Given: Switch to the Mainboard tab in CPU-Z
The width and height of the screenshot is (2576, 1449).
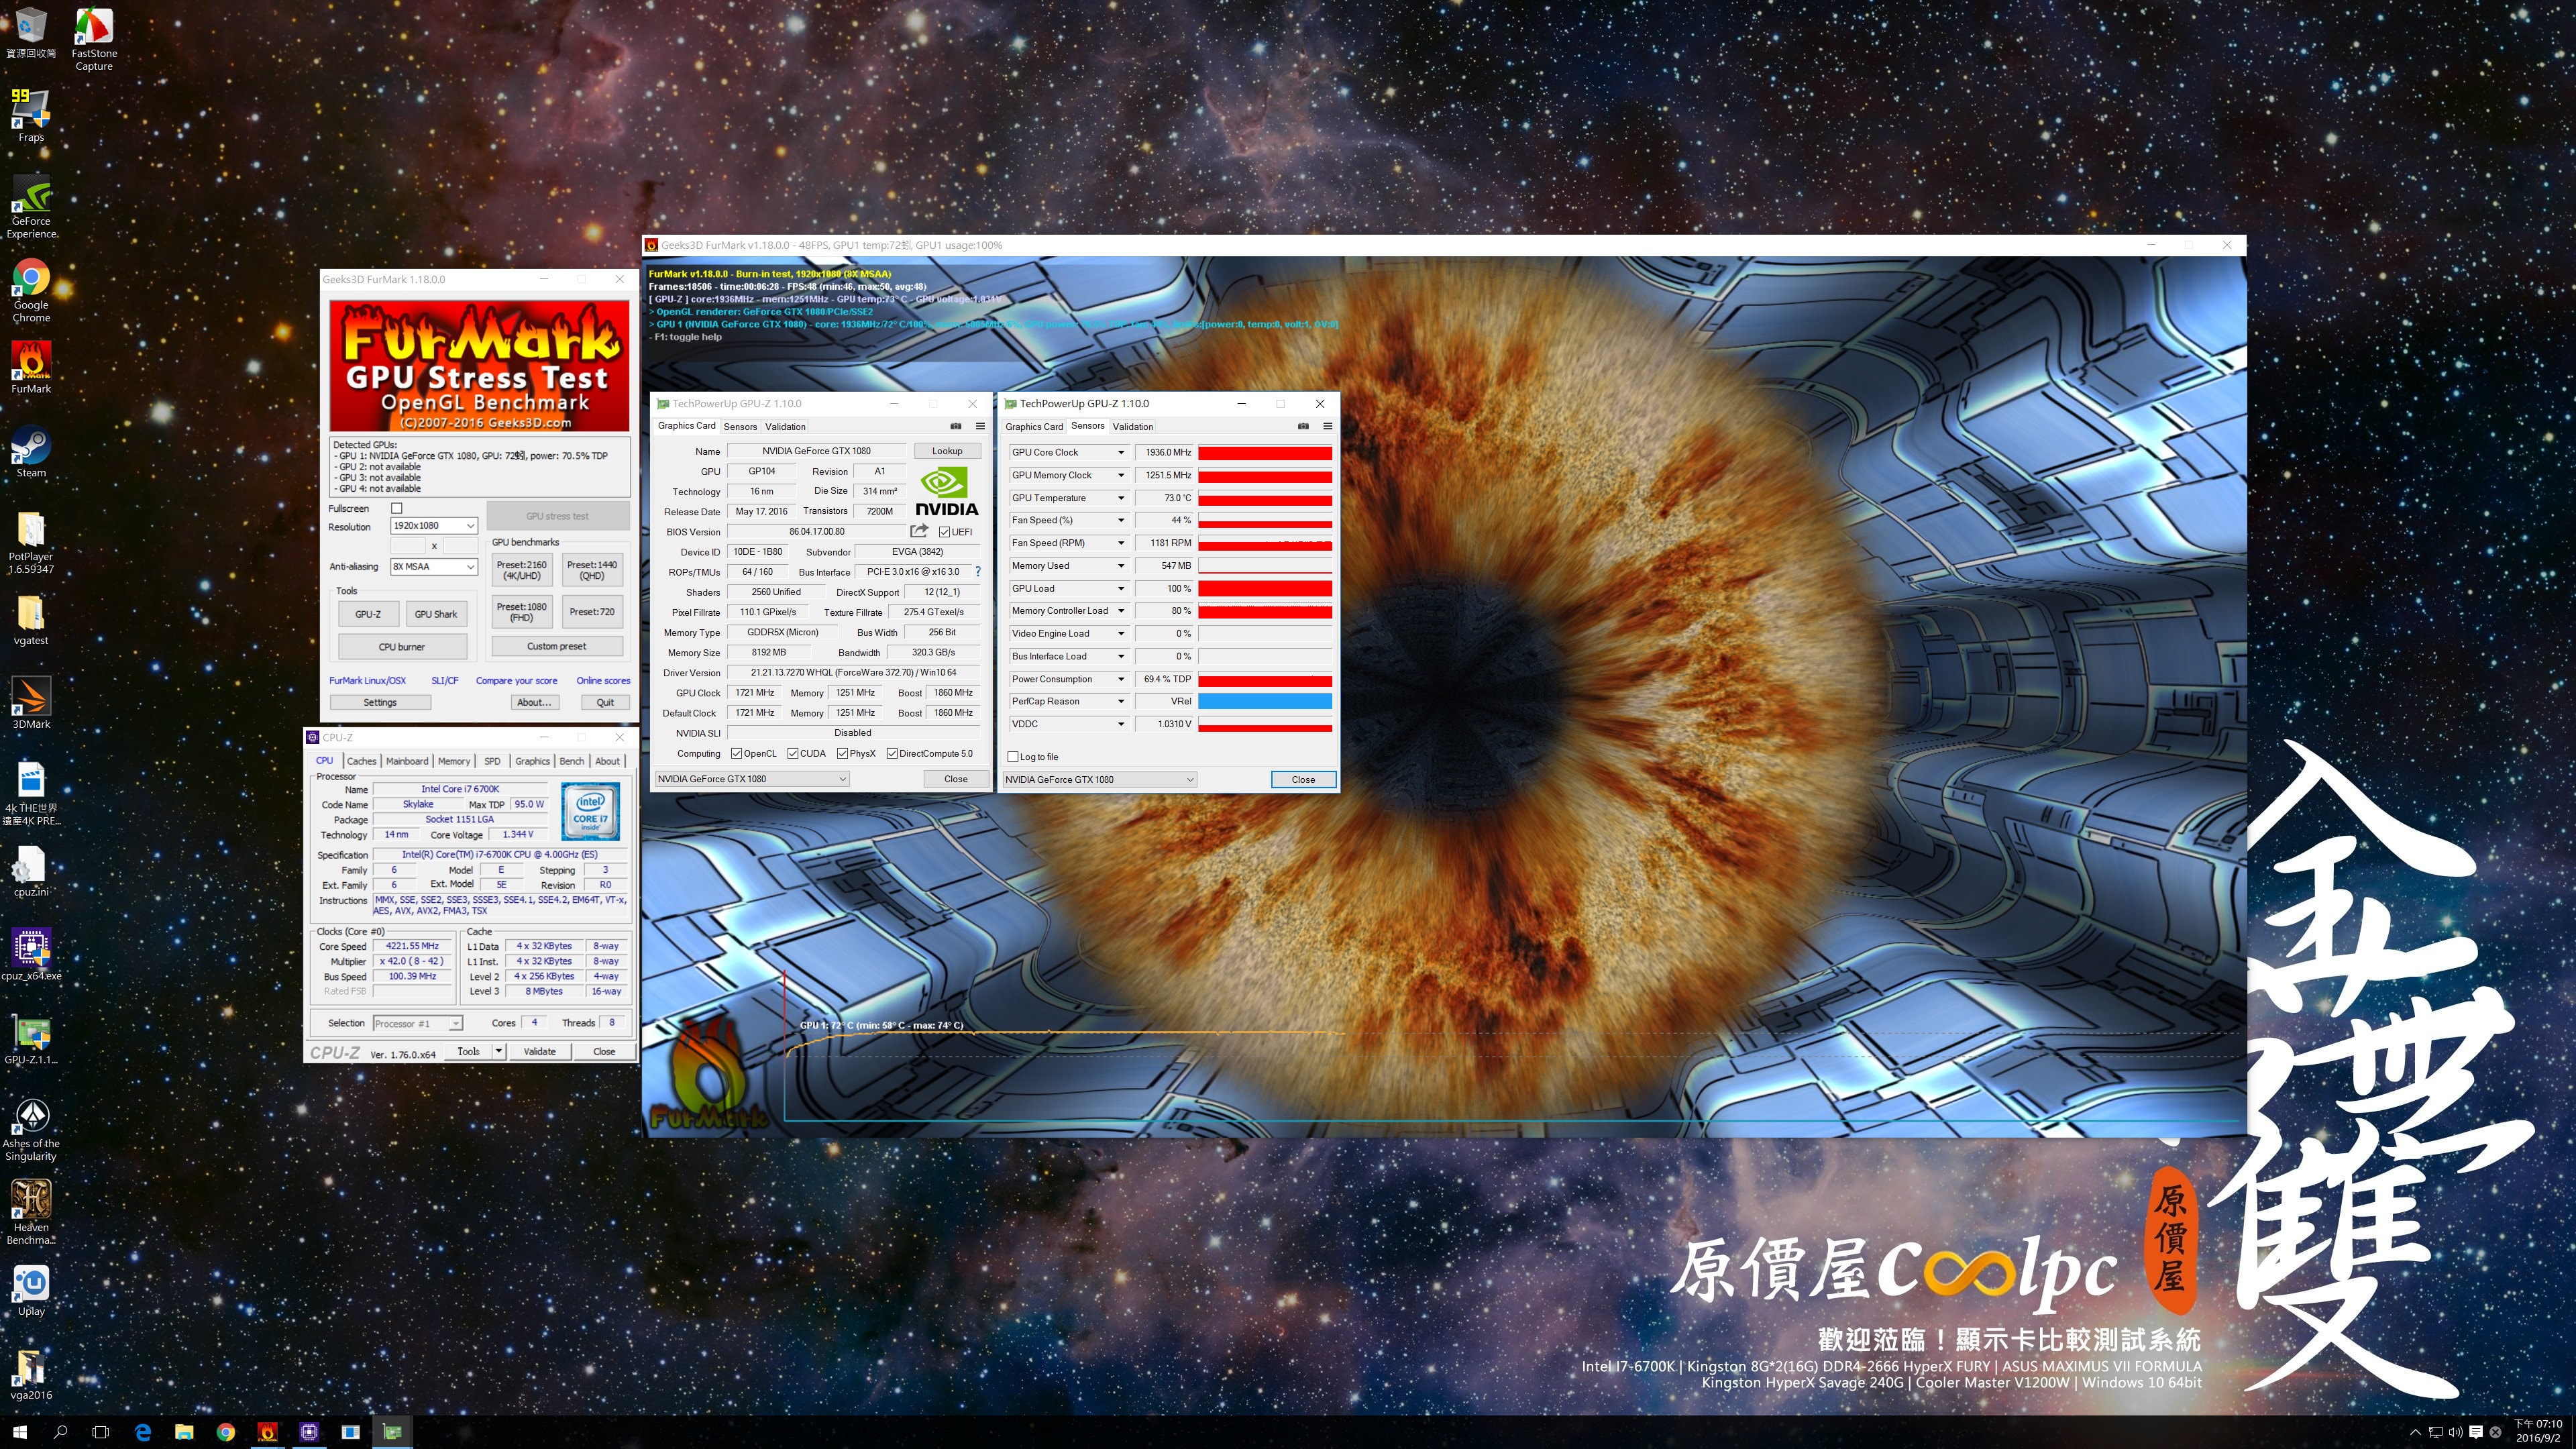Looking at the screenshot, I should tap(407, 761).
